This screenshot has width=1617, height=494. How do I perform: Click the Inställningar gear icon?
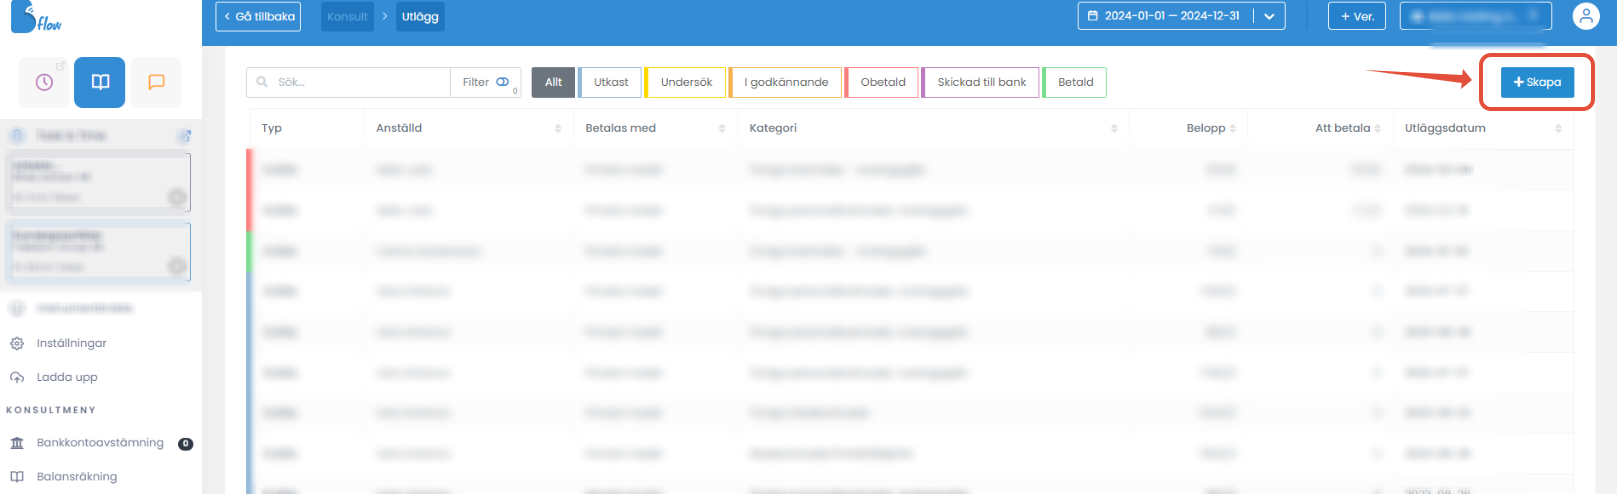(x=17, y=343)
